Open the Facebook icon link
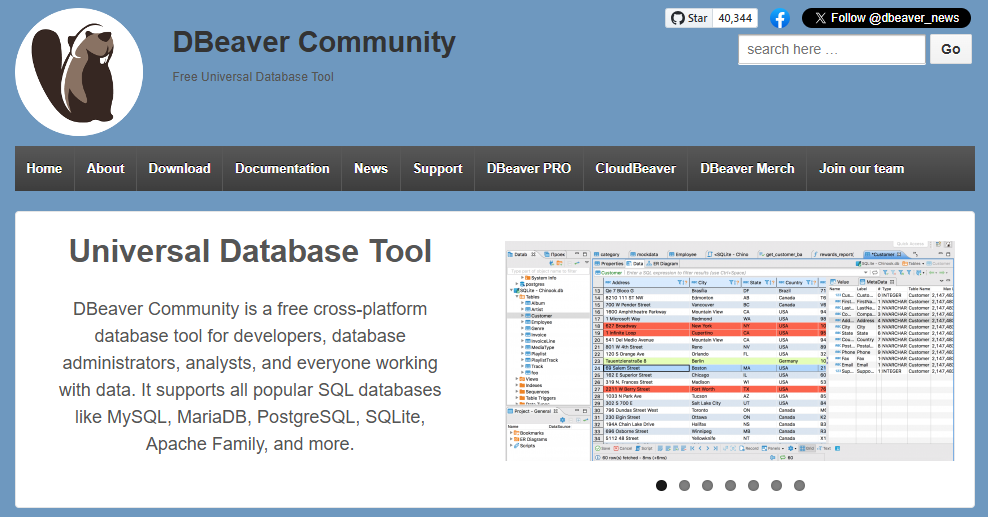This screenshot has height=517, width=988. (779, 18)
